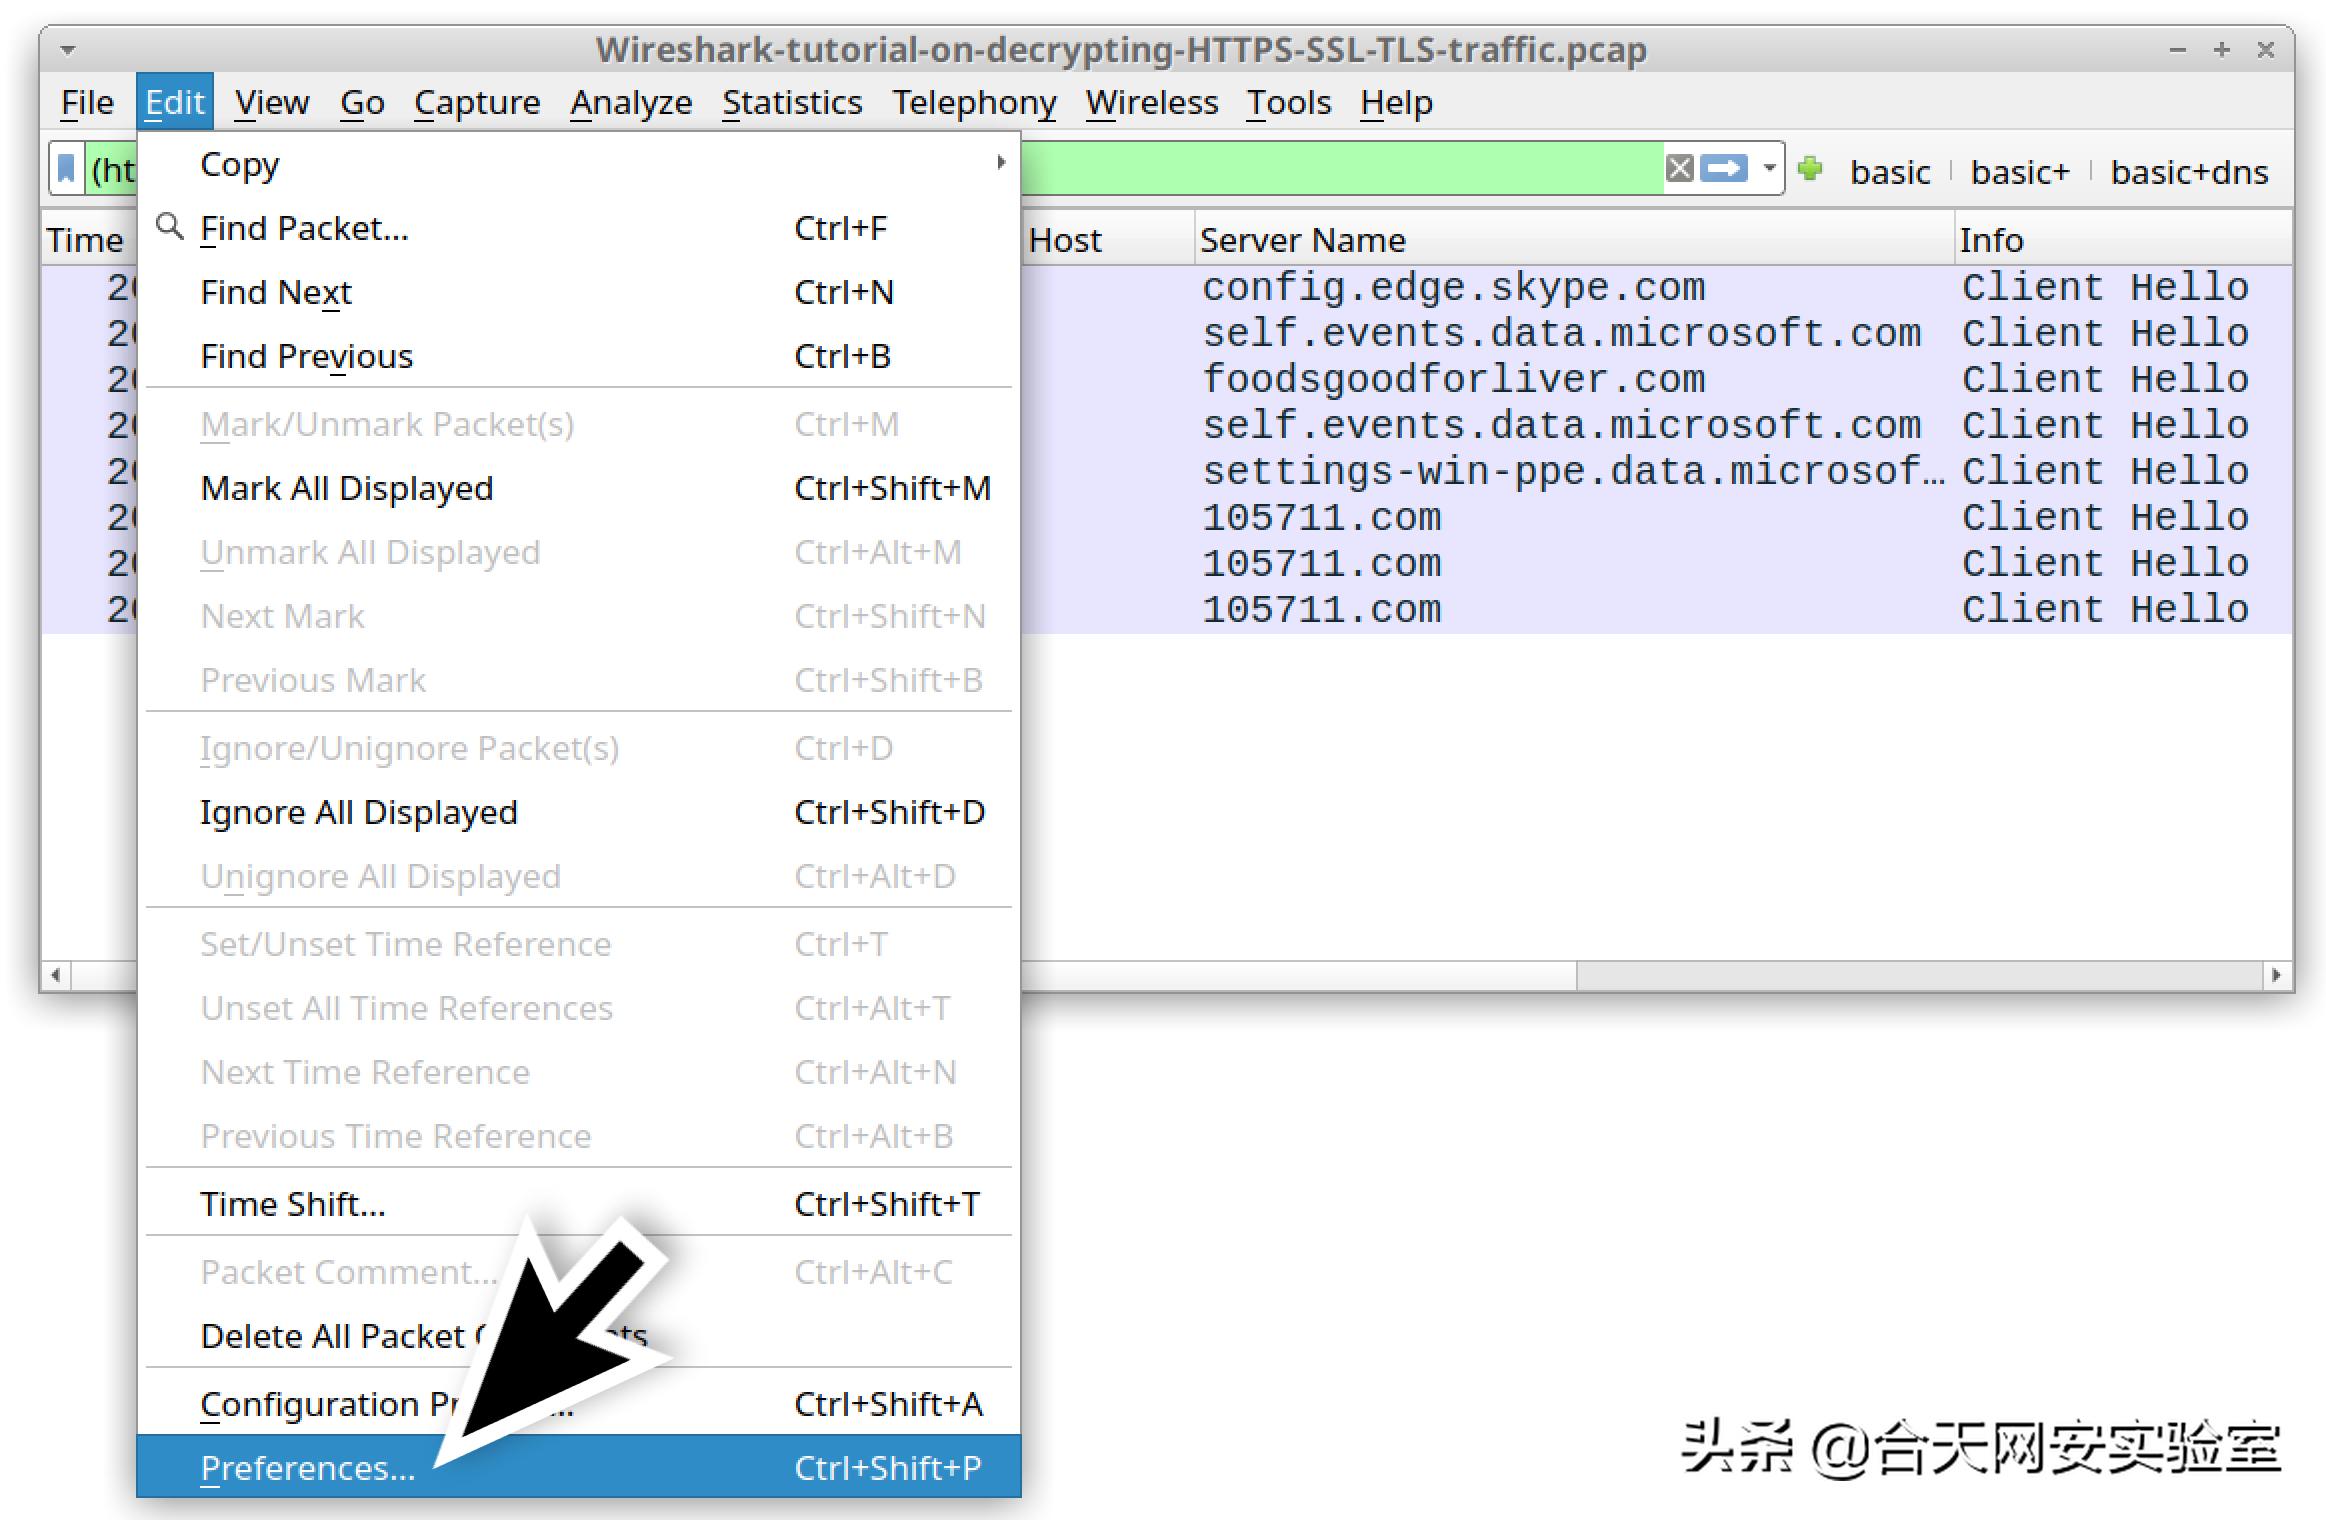Apply the basic+ filter button
The image size is (2326, 1520).
pos(2019,172)
